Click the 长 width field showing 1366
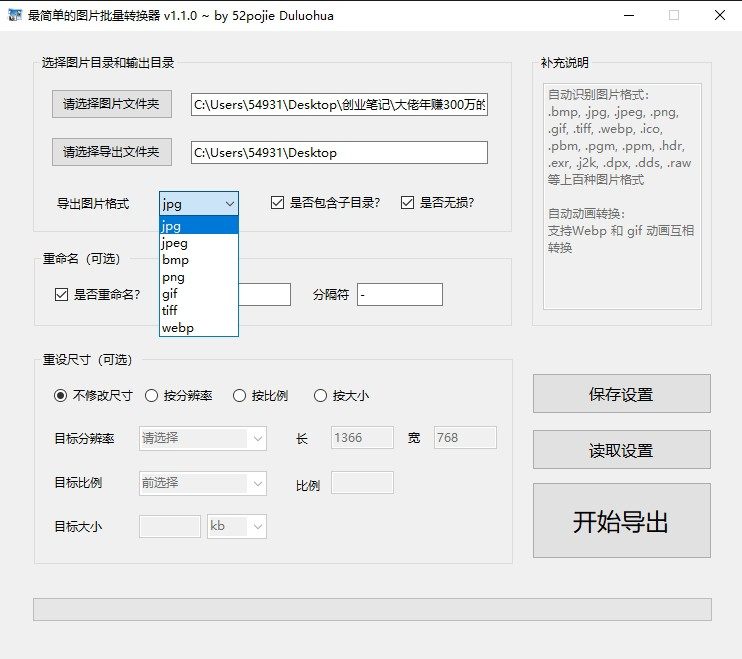 pyautogui.click(x=362, y=438)
